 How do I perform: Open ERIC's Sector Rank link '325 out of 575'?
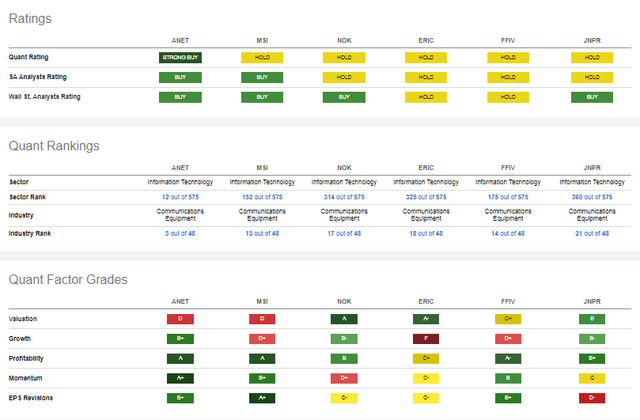coord(426,197)
